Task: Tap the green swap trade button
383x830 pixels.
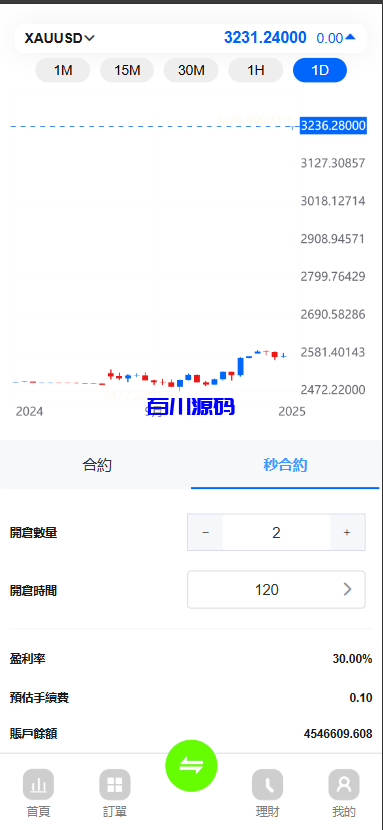Action: pos(192,766)
